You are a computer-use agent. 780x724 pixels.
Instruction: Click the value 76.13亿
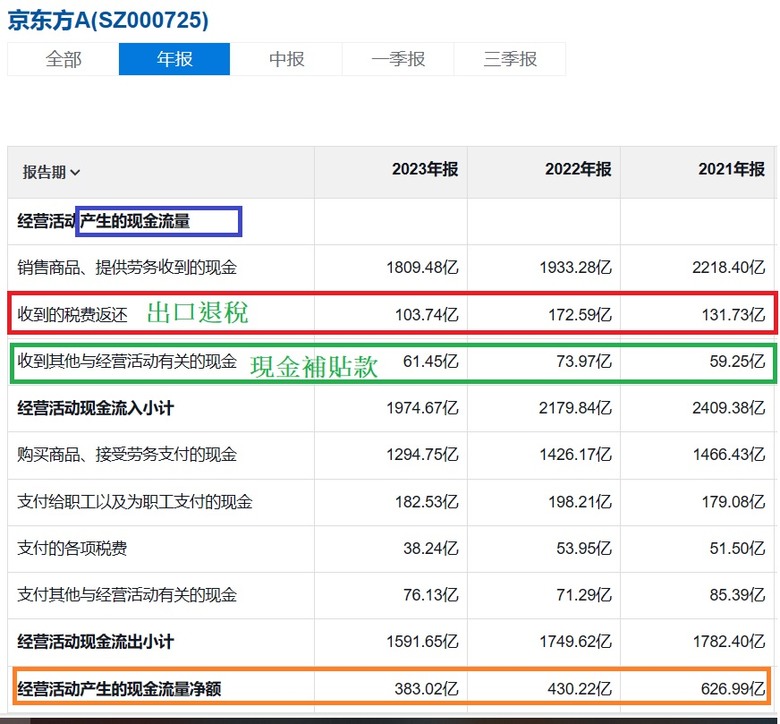click(431, 595)
